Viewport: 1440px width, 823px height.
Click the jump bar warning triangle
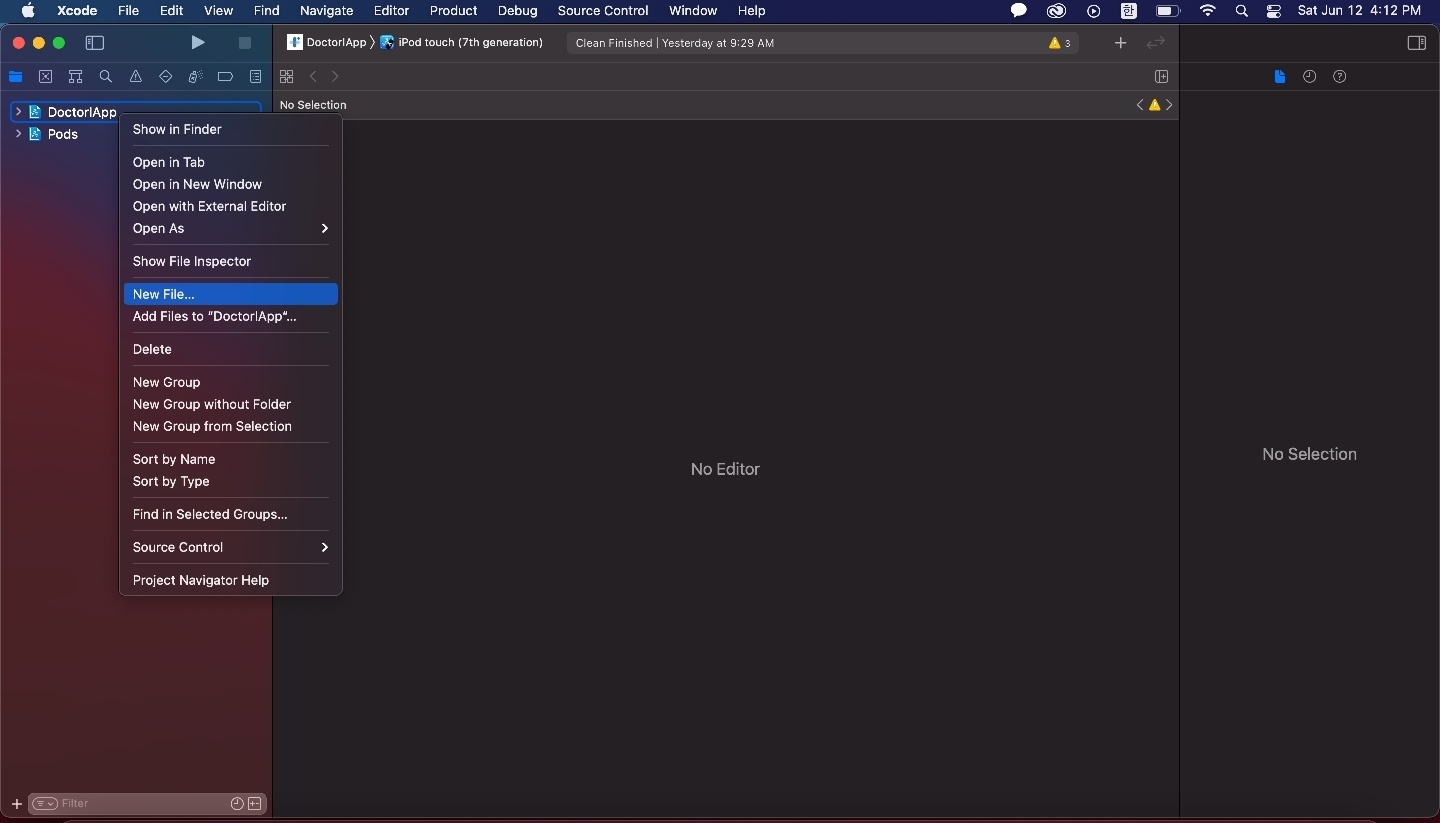[1154, 105]
